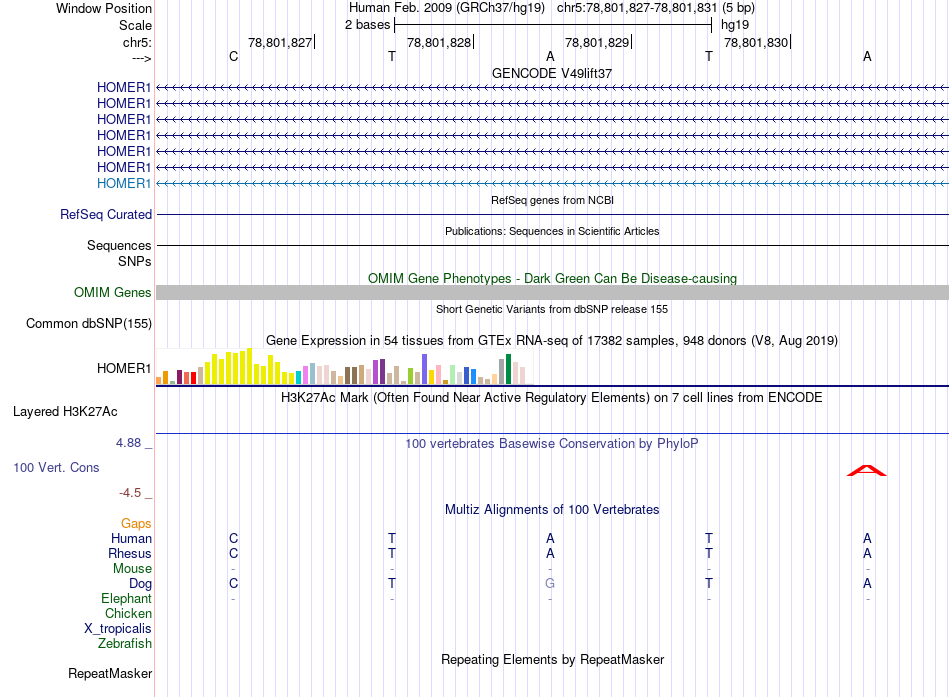Select the Mouse alignment row label
Viewport: 950px width, 697px height.
point(132,569)
